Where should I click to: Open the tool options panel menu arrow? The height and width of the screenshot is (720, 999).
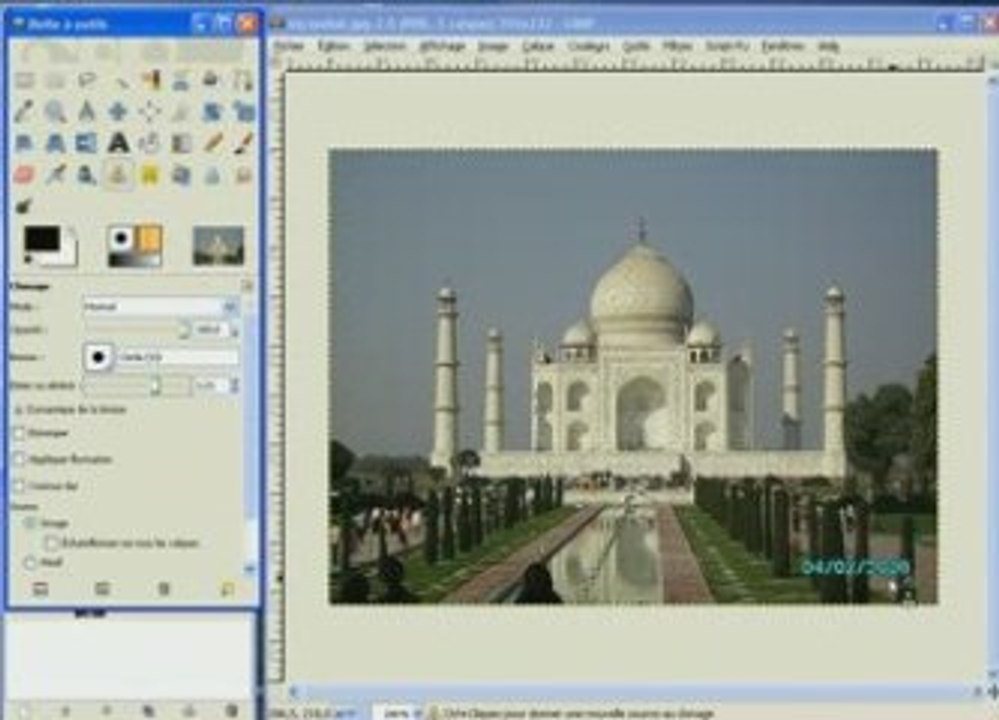247,285
